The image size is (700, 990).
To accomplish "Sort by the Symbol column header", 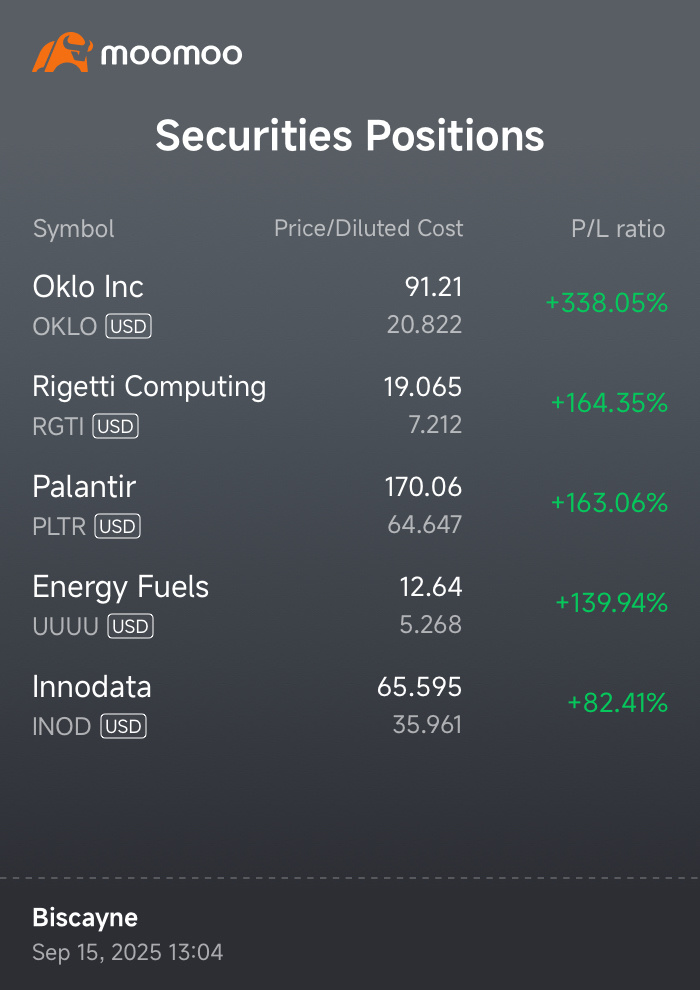I will point(74,229).
